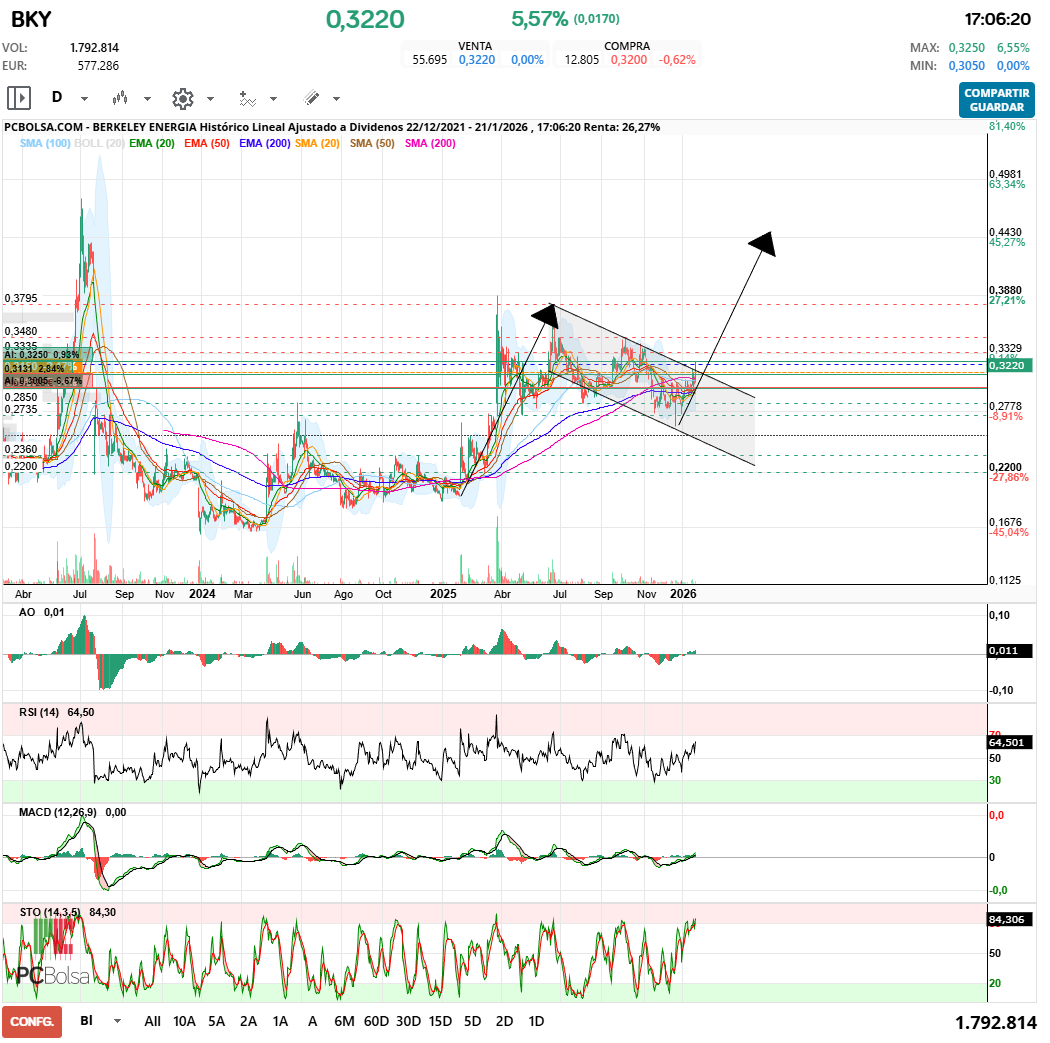This screenshot has height=1043, width=1050.
Task: Open the gear settings icon
Action: pyautogui.click(x=182, y=98)
